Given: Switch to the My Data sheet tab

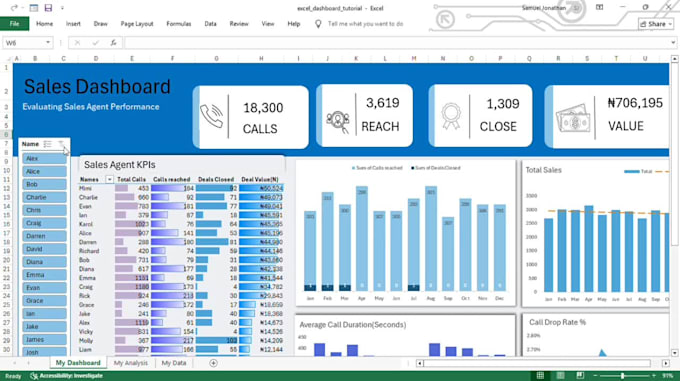Looking at the screenshot, I should pos(173,363).
